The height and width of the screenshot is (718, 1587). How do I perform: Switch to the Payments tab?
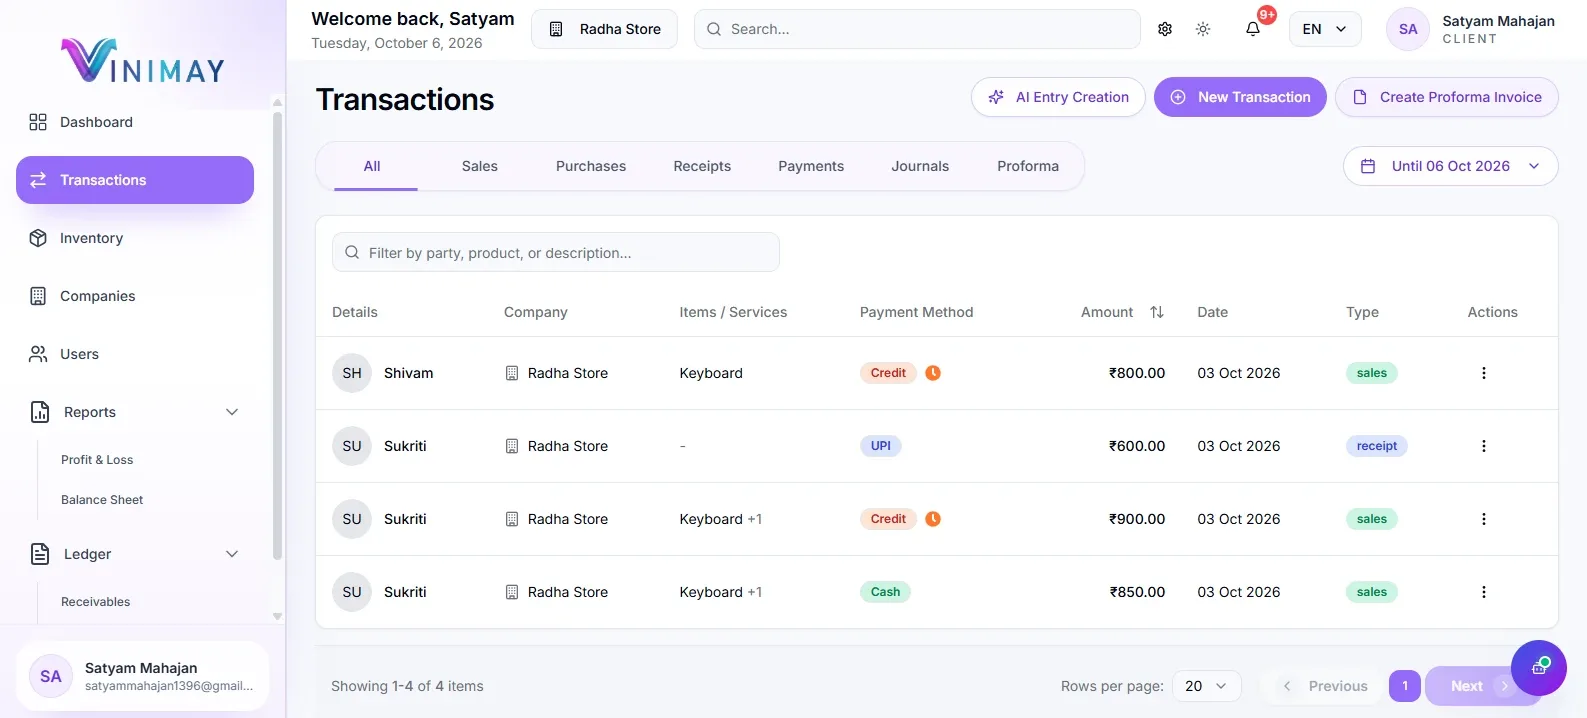click(811, 166)
